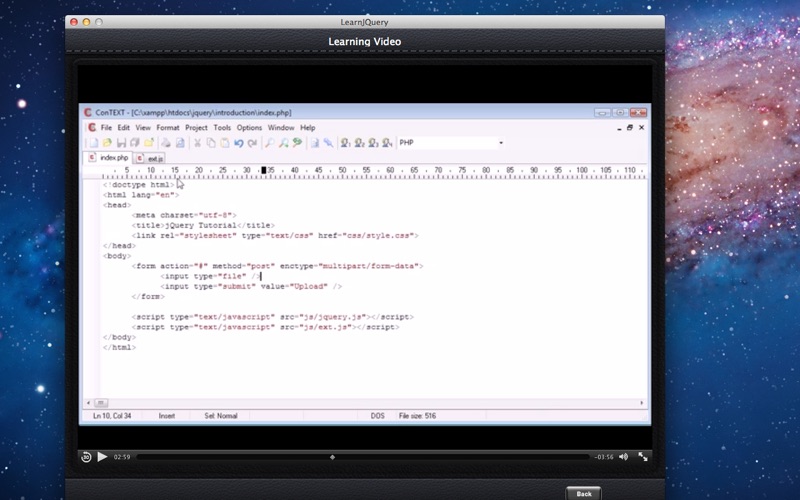Open the Format menu
This screenshot has height=500, width=800.
168,128
